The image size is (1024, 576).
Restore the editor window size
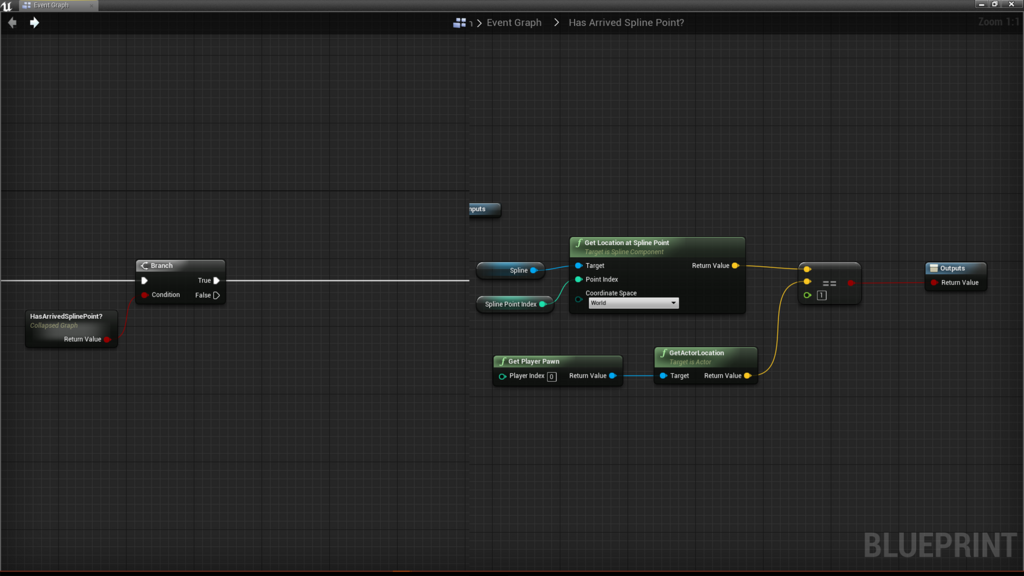click(995, 5)
